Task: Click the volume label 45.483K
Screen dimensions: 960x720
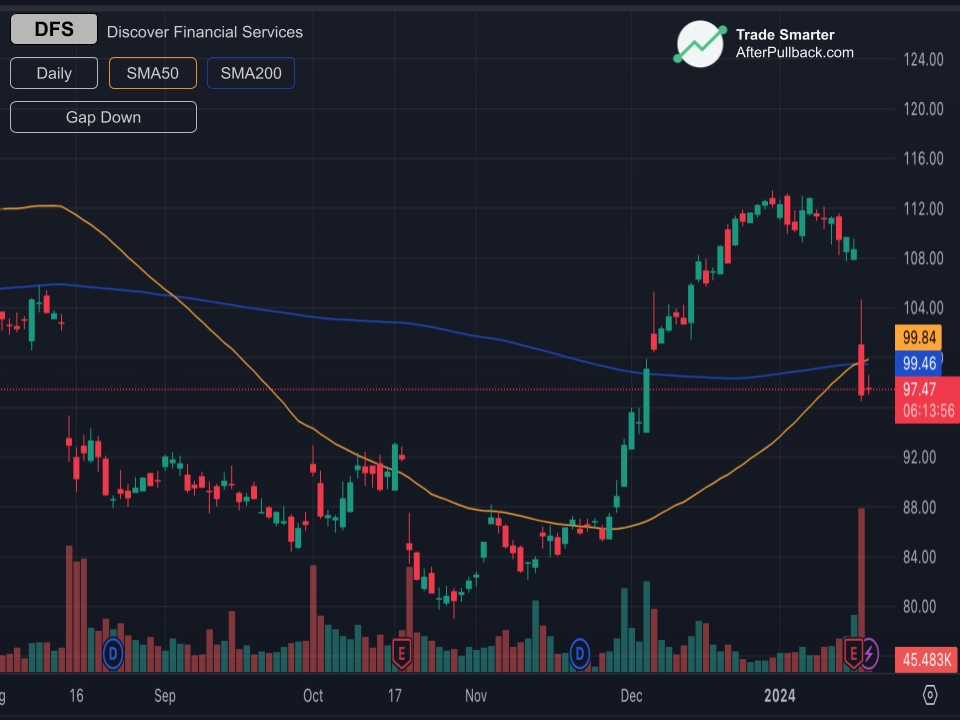Action: (927, 660)
